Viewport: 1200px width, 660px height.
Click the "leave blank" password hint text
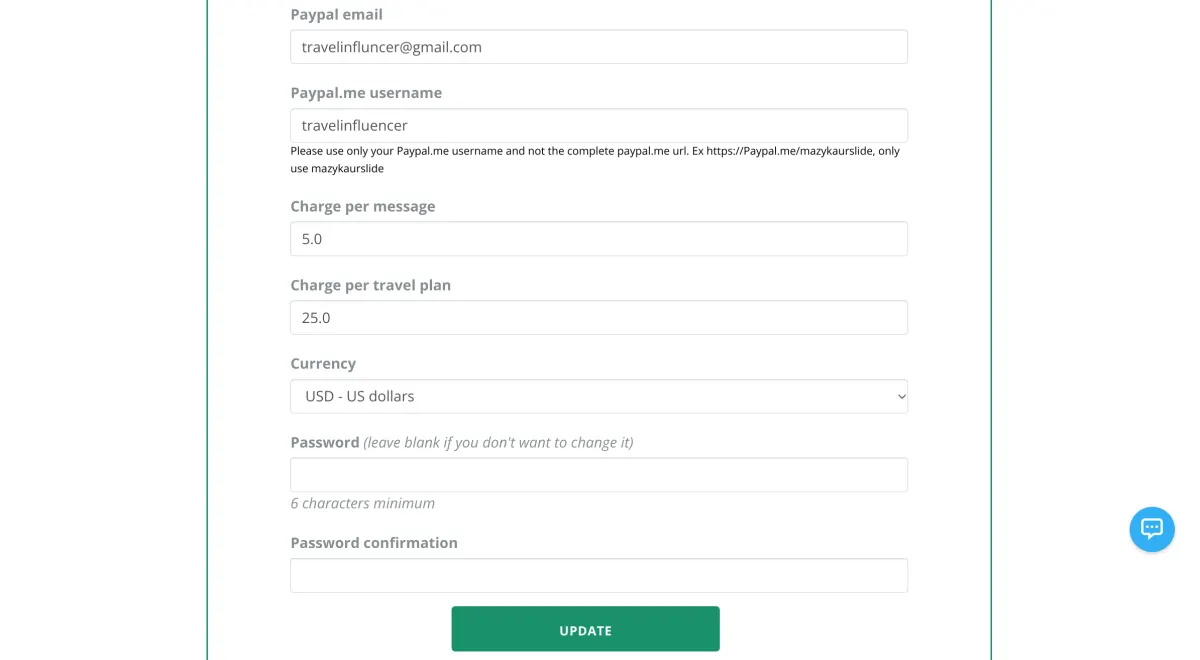[498, 442]
